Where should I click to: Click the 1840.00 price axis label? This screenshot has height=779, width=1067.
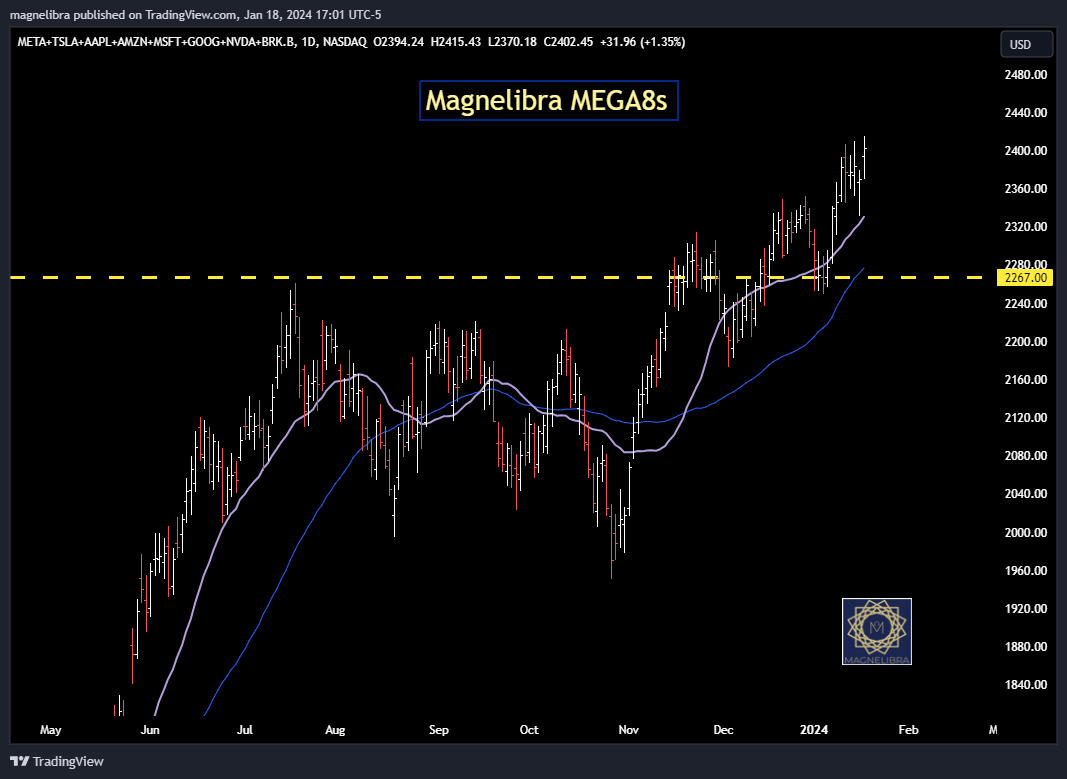[x=1025, y=685]
